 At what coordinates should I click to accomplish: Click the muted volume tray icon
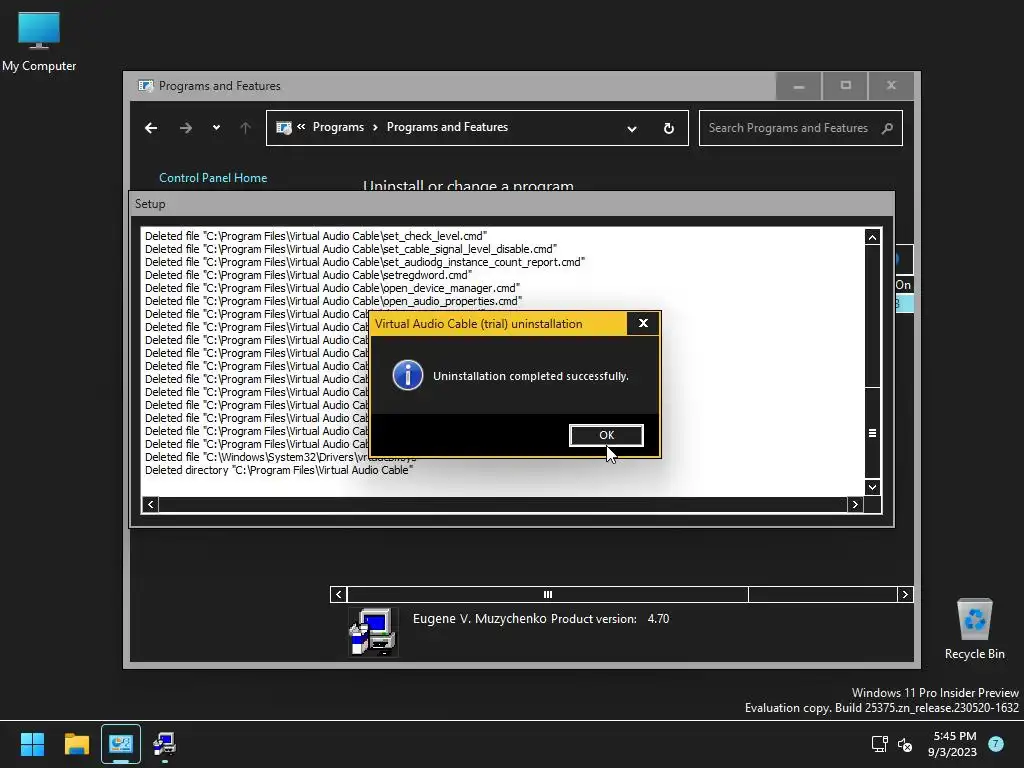[x=905, y=744]
